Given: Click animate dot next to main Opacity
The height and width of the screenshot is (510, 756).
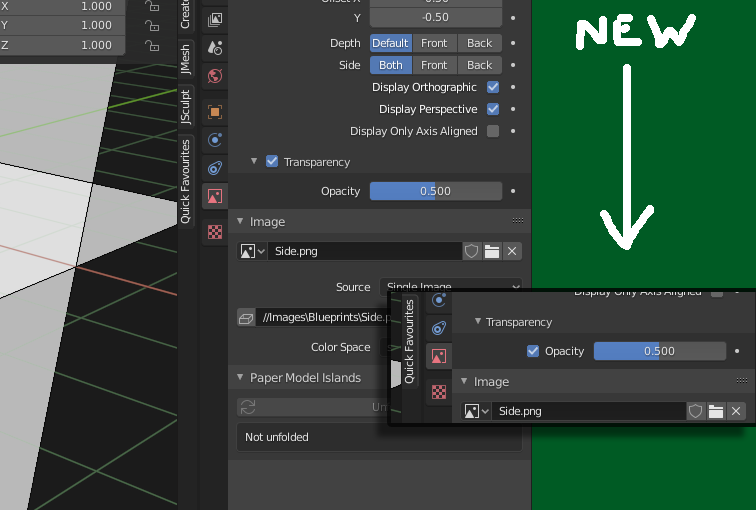Looking at the screenshot, I should click(x=513, y=191).
